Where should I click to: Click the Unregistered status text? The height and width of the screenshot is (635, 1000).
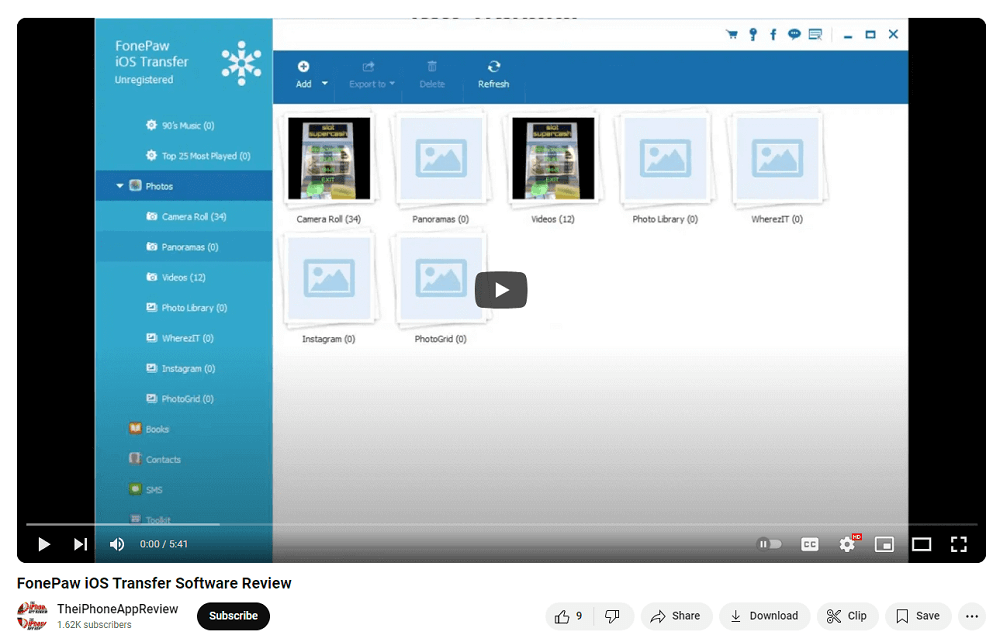click(x=143, y=80)
